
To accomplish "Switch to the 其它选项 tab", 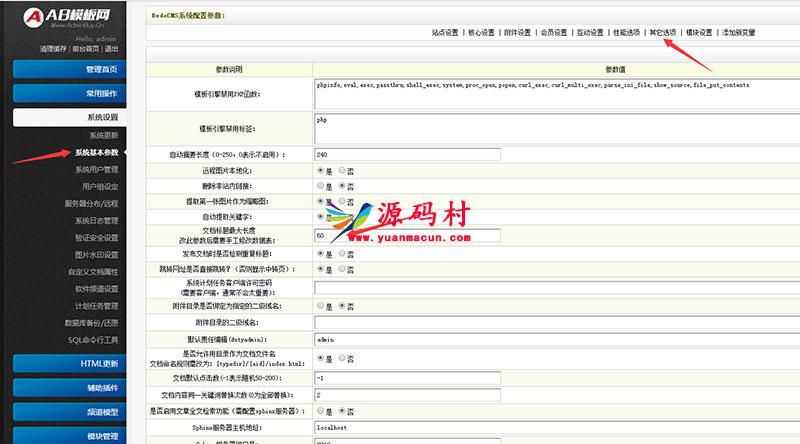I will pos(662,32).
